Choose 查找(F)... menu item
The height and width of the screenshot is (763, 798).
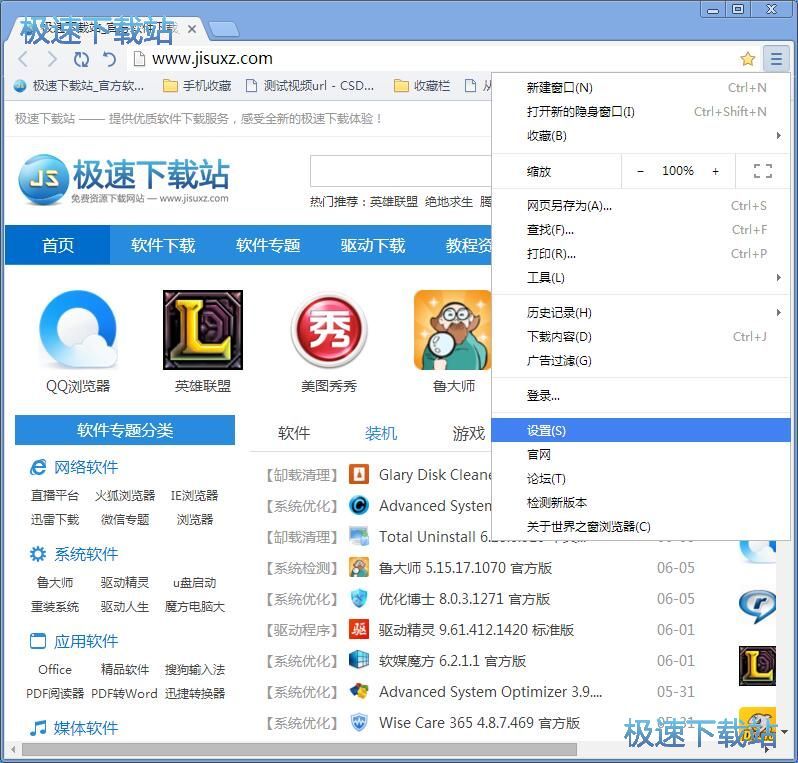click(x=641, y=230)
